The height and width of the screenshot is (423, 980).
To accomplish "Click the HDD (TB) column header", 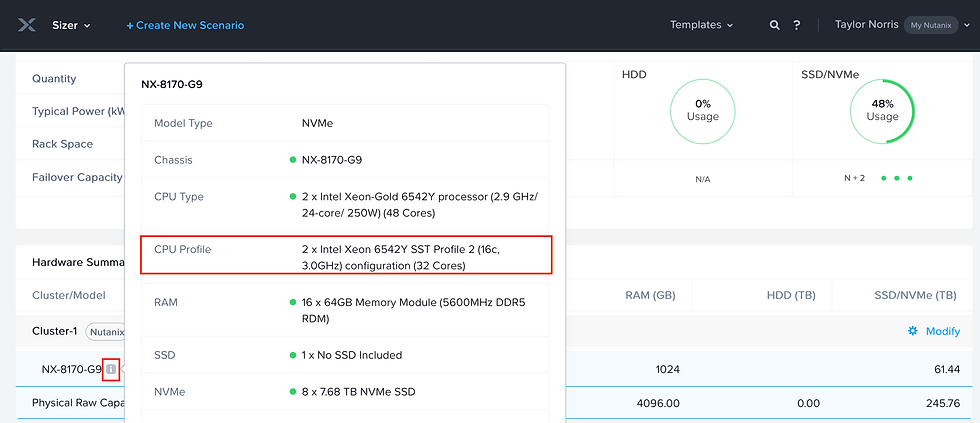I will [x=791, y=295].
